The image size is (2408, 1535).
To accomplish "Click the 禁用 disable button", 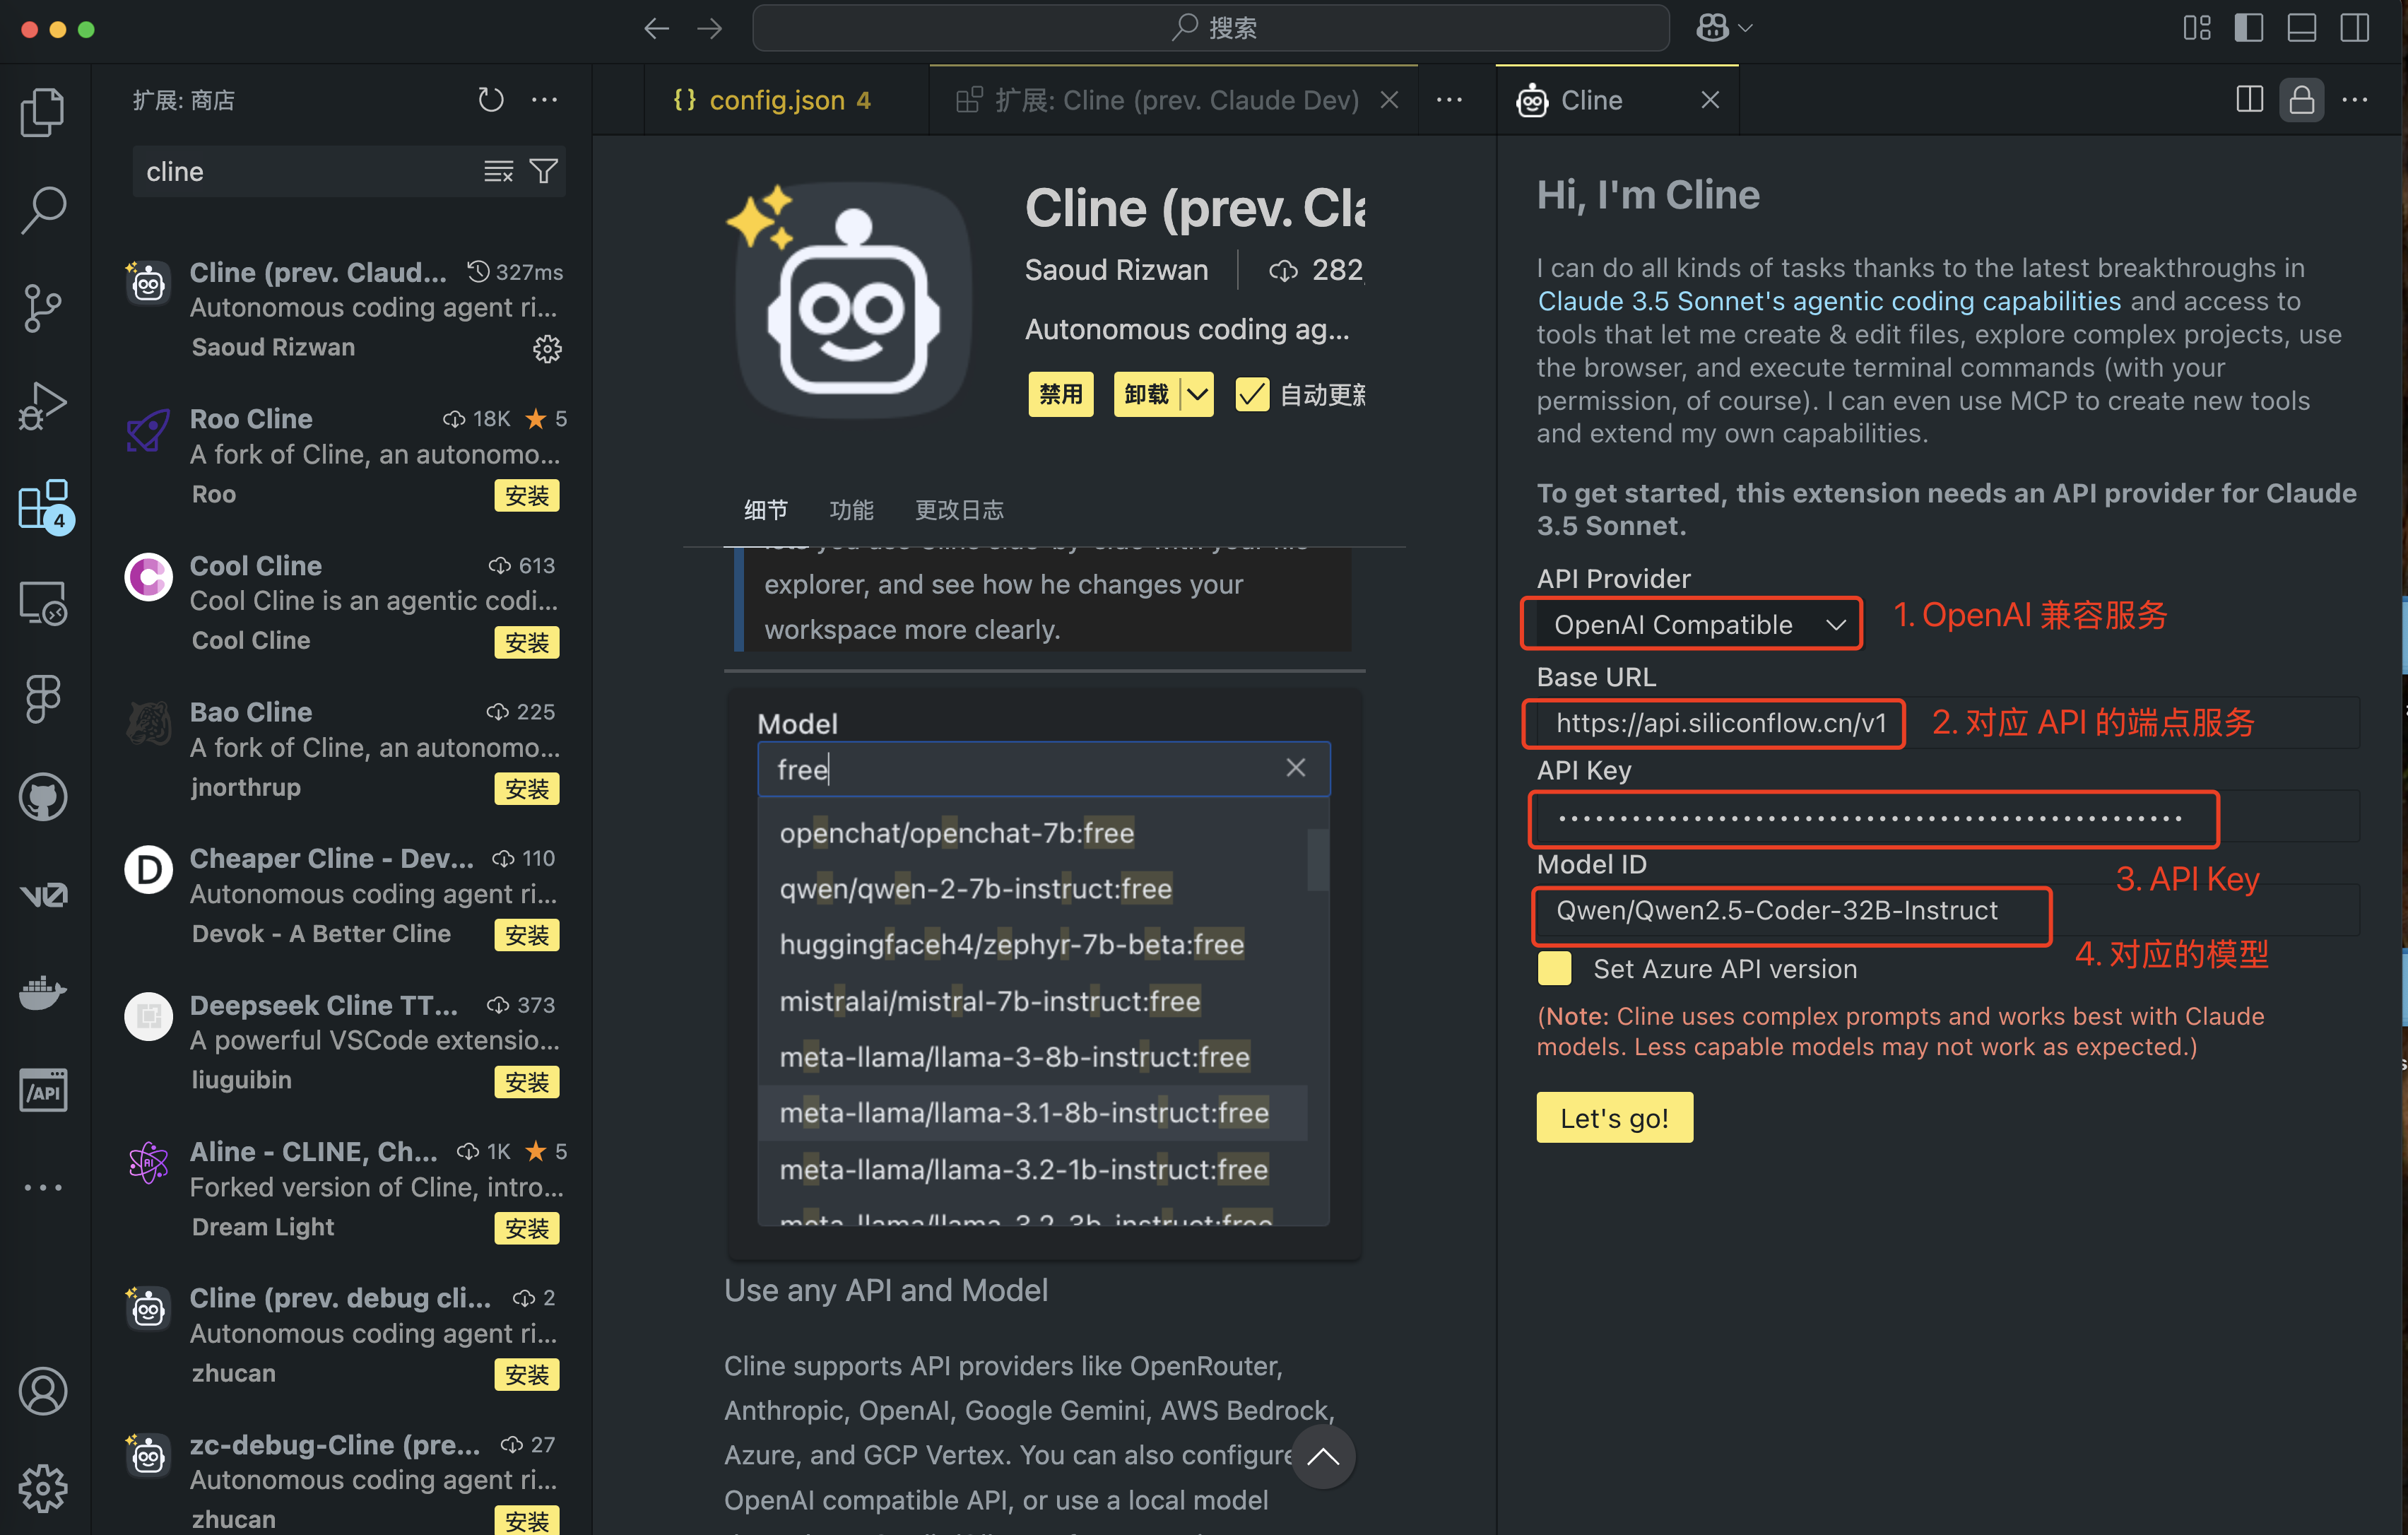I will tap(1060, 394).
